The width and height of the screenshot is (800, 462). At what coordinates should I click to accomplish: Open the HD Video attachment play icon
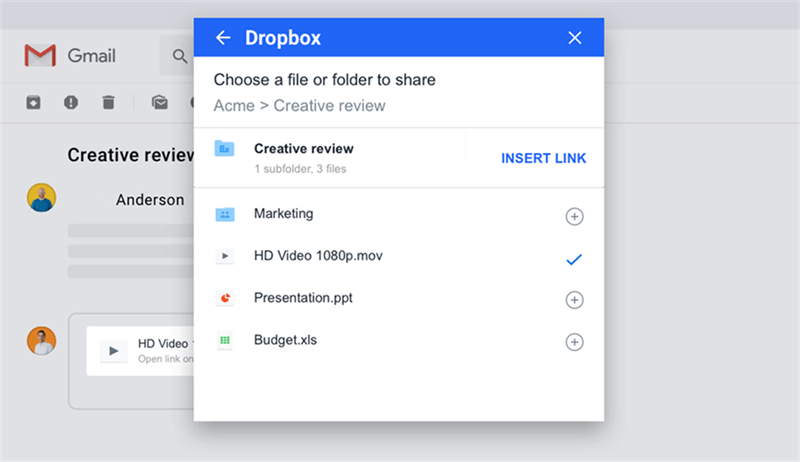[113, 351]
